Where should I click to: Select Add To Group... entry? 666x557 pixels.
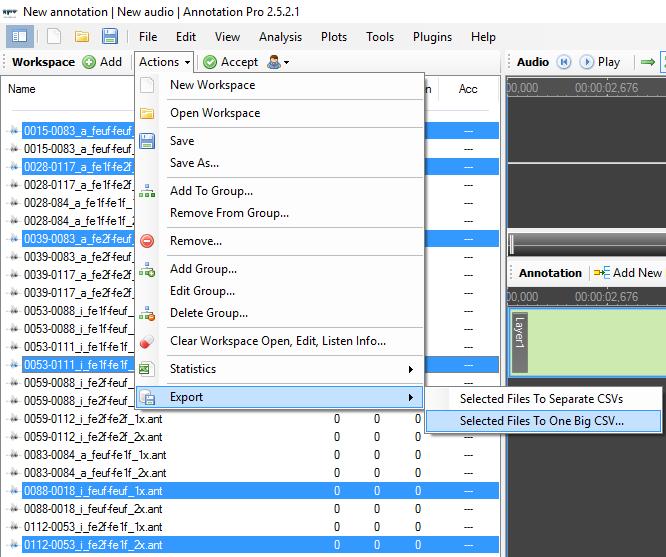tap(279, 191)
